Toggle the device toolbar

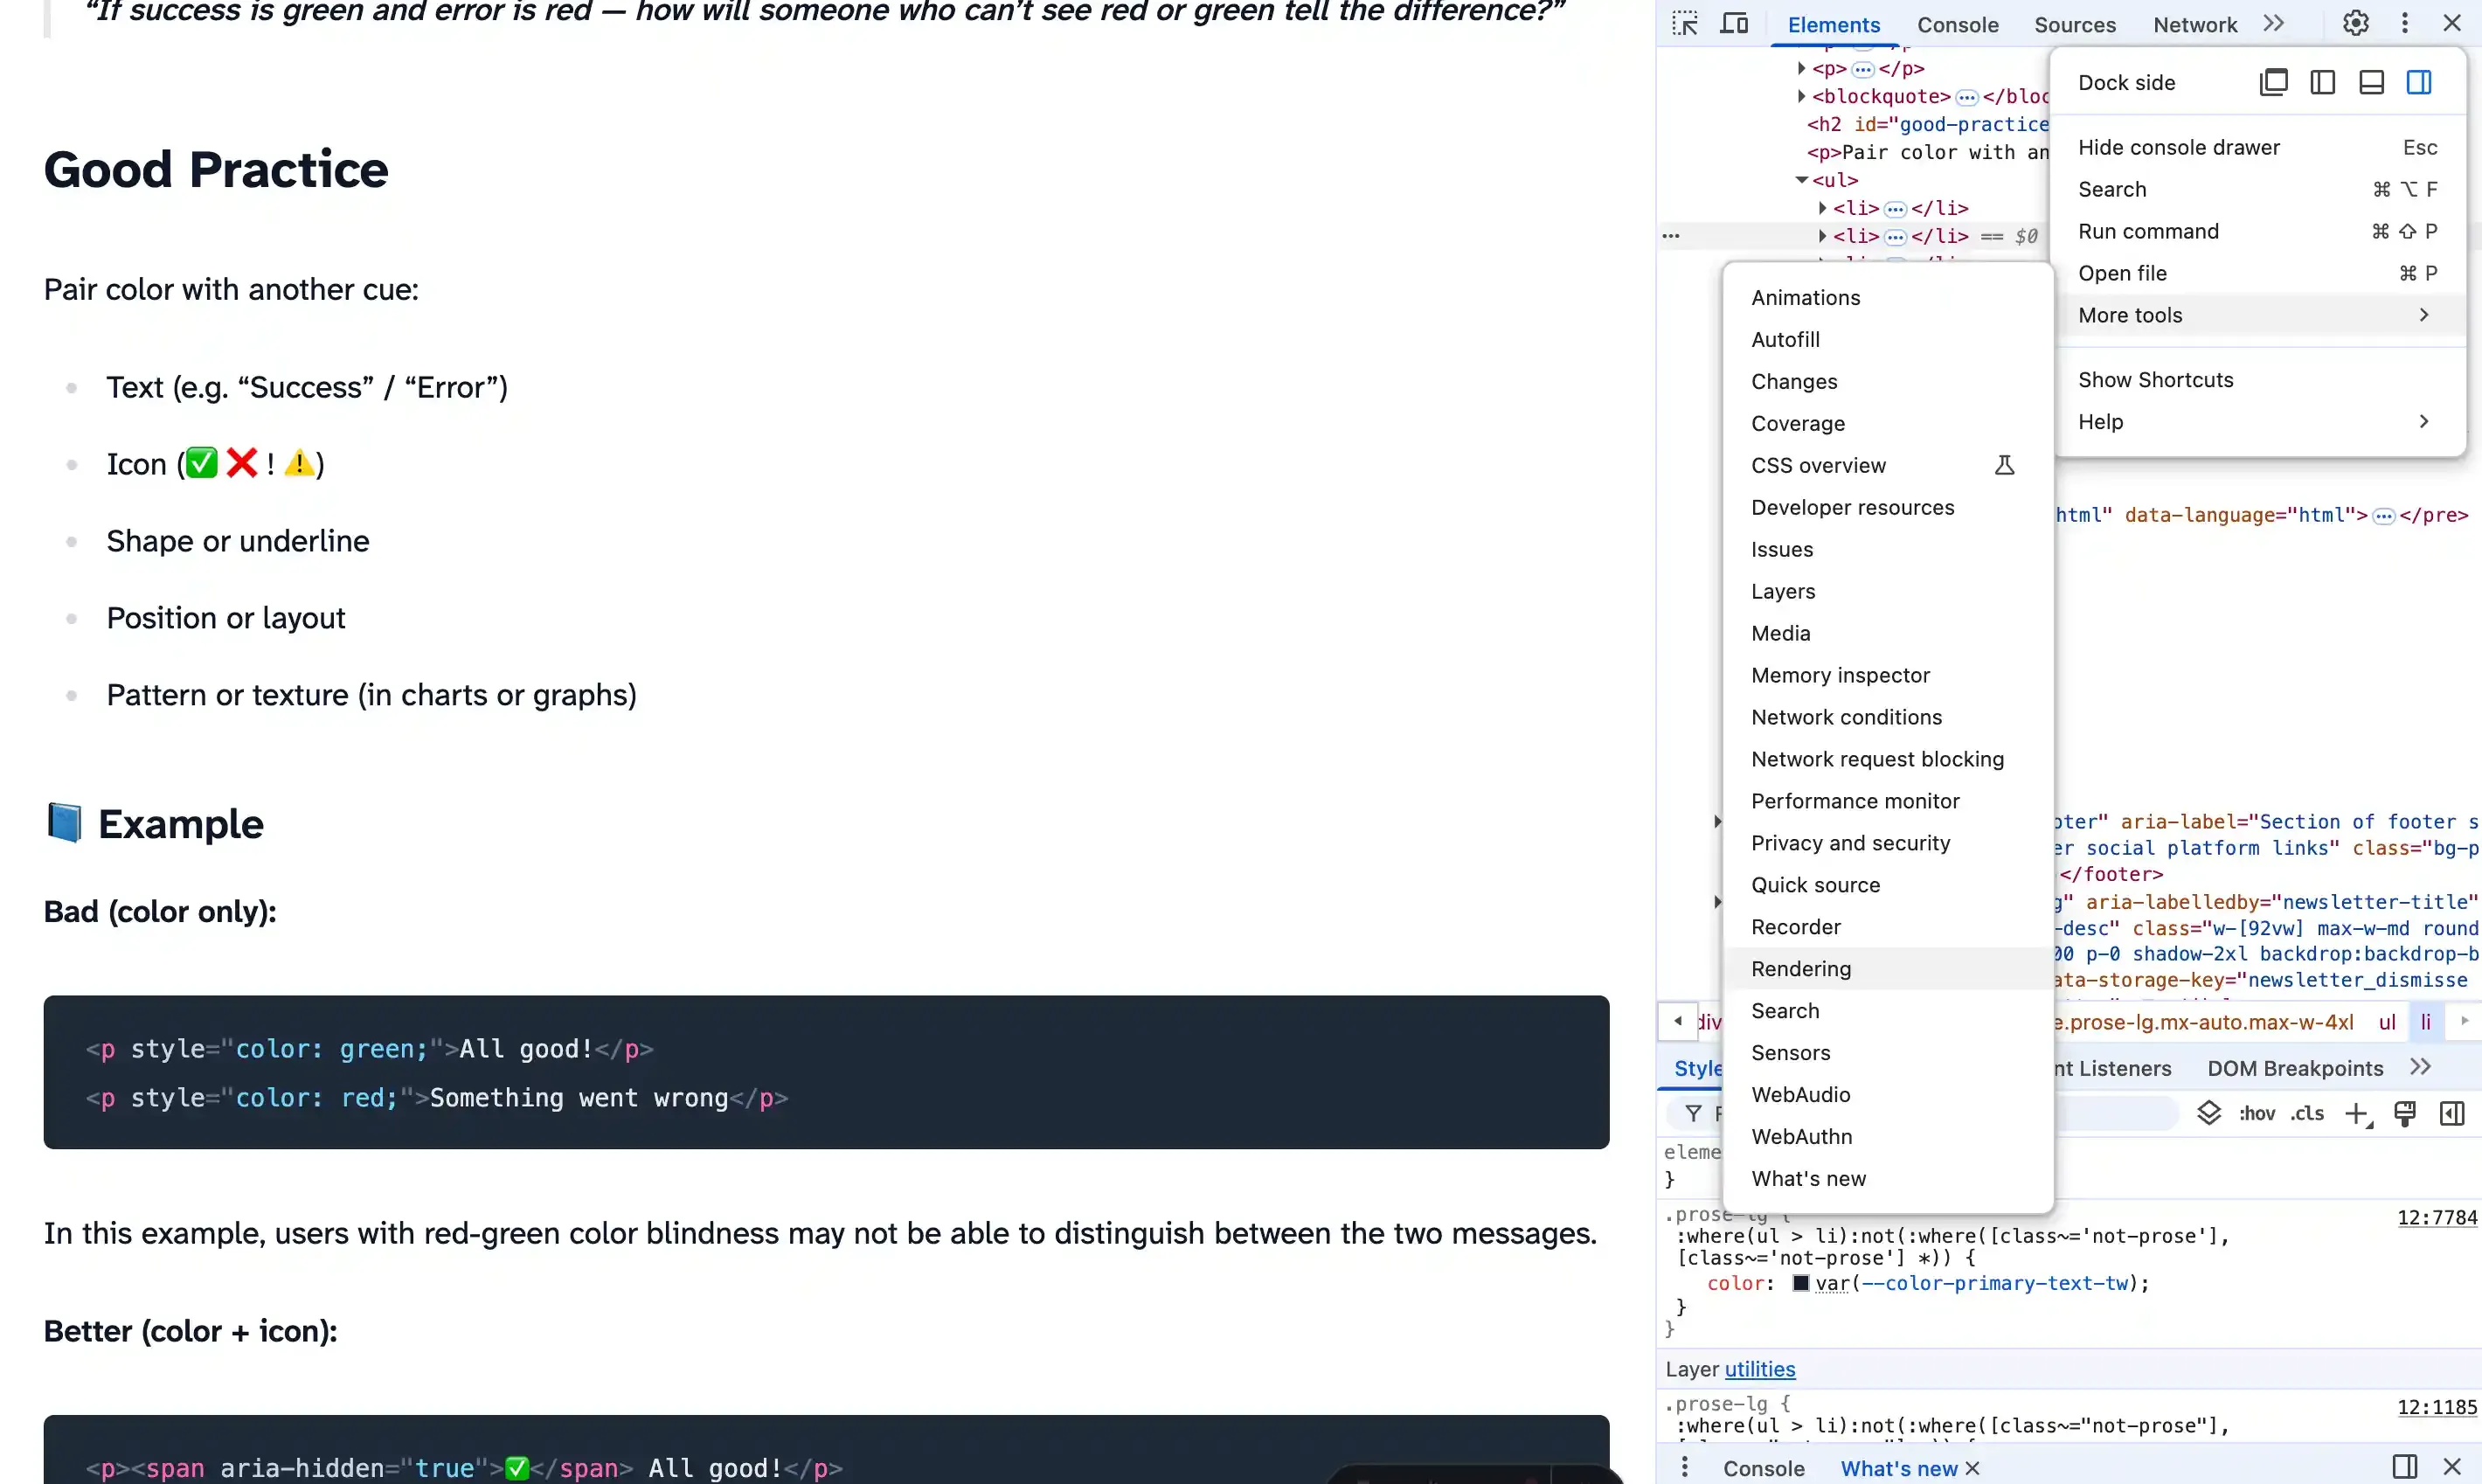click(1735, 23)
